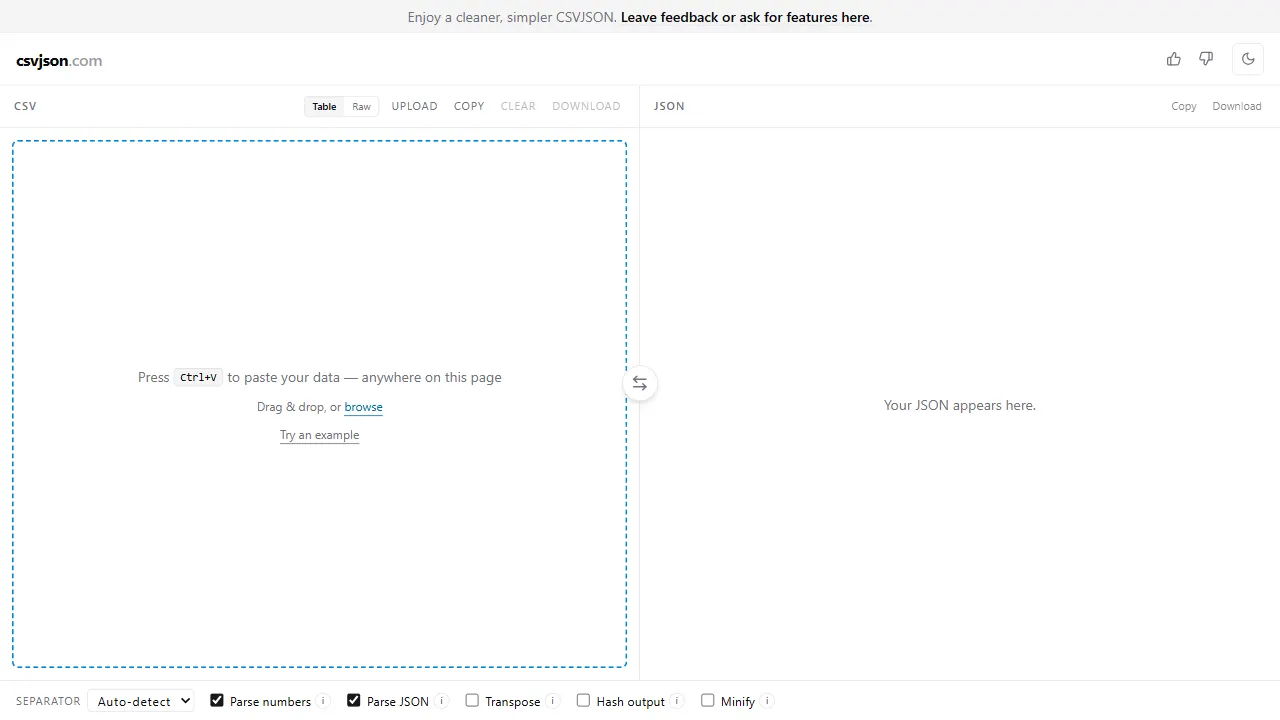Check the Minify option

coord(708,701)
